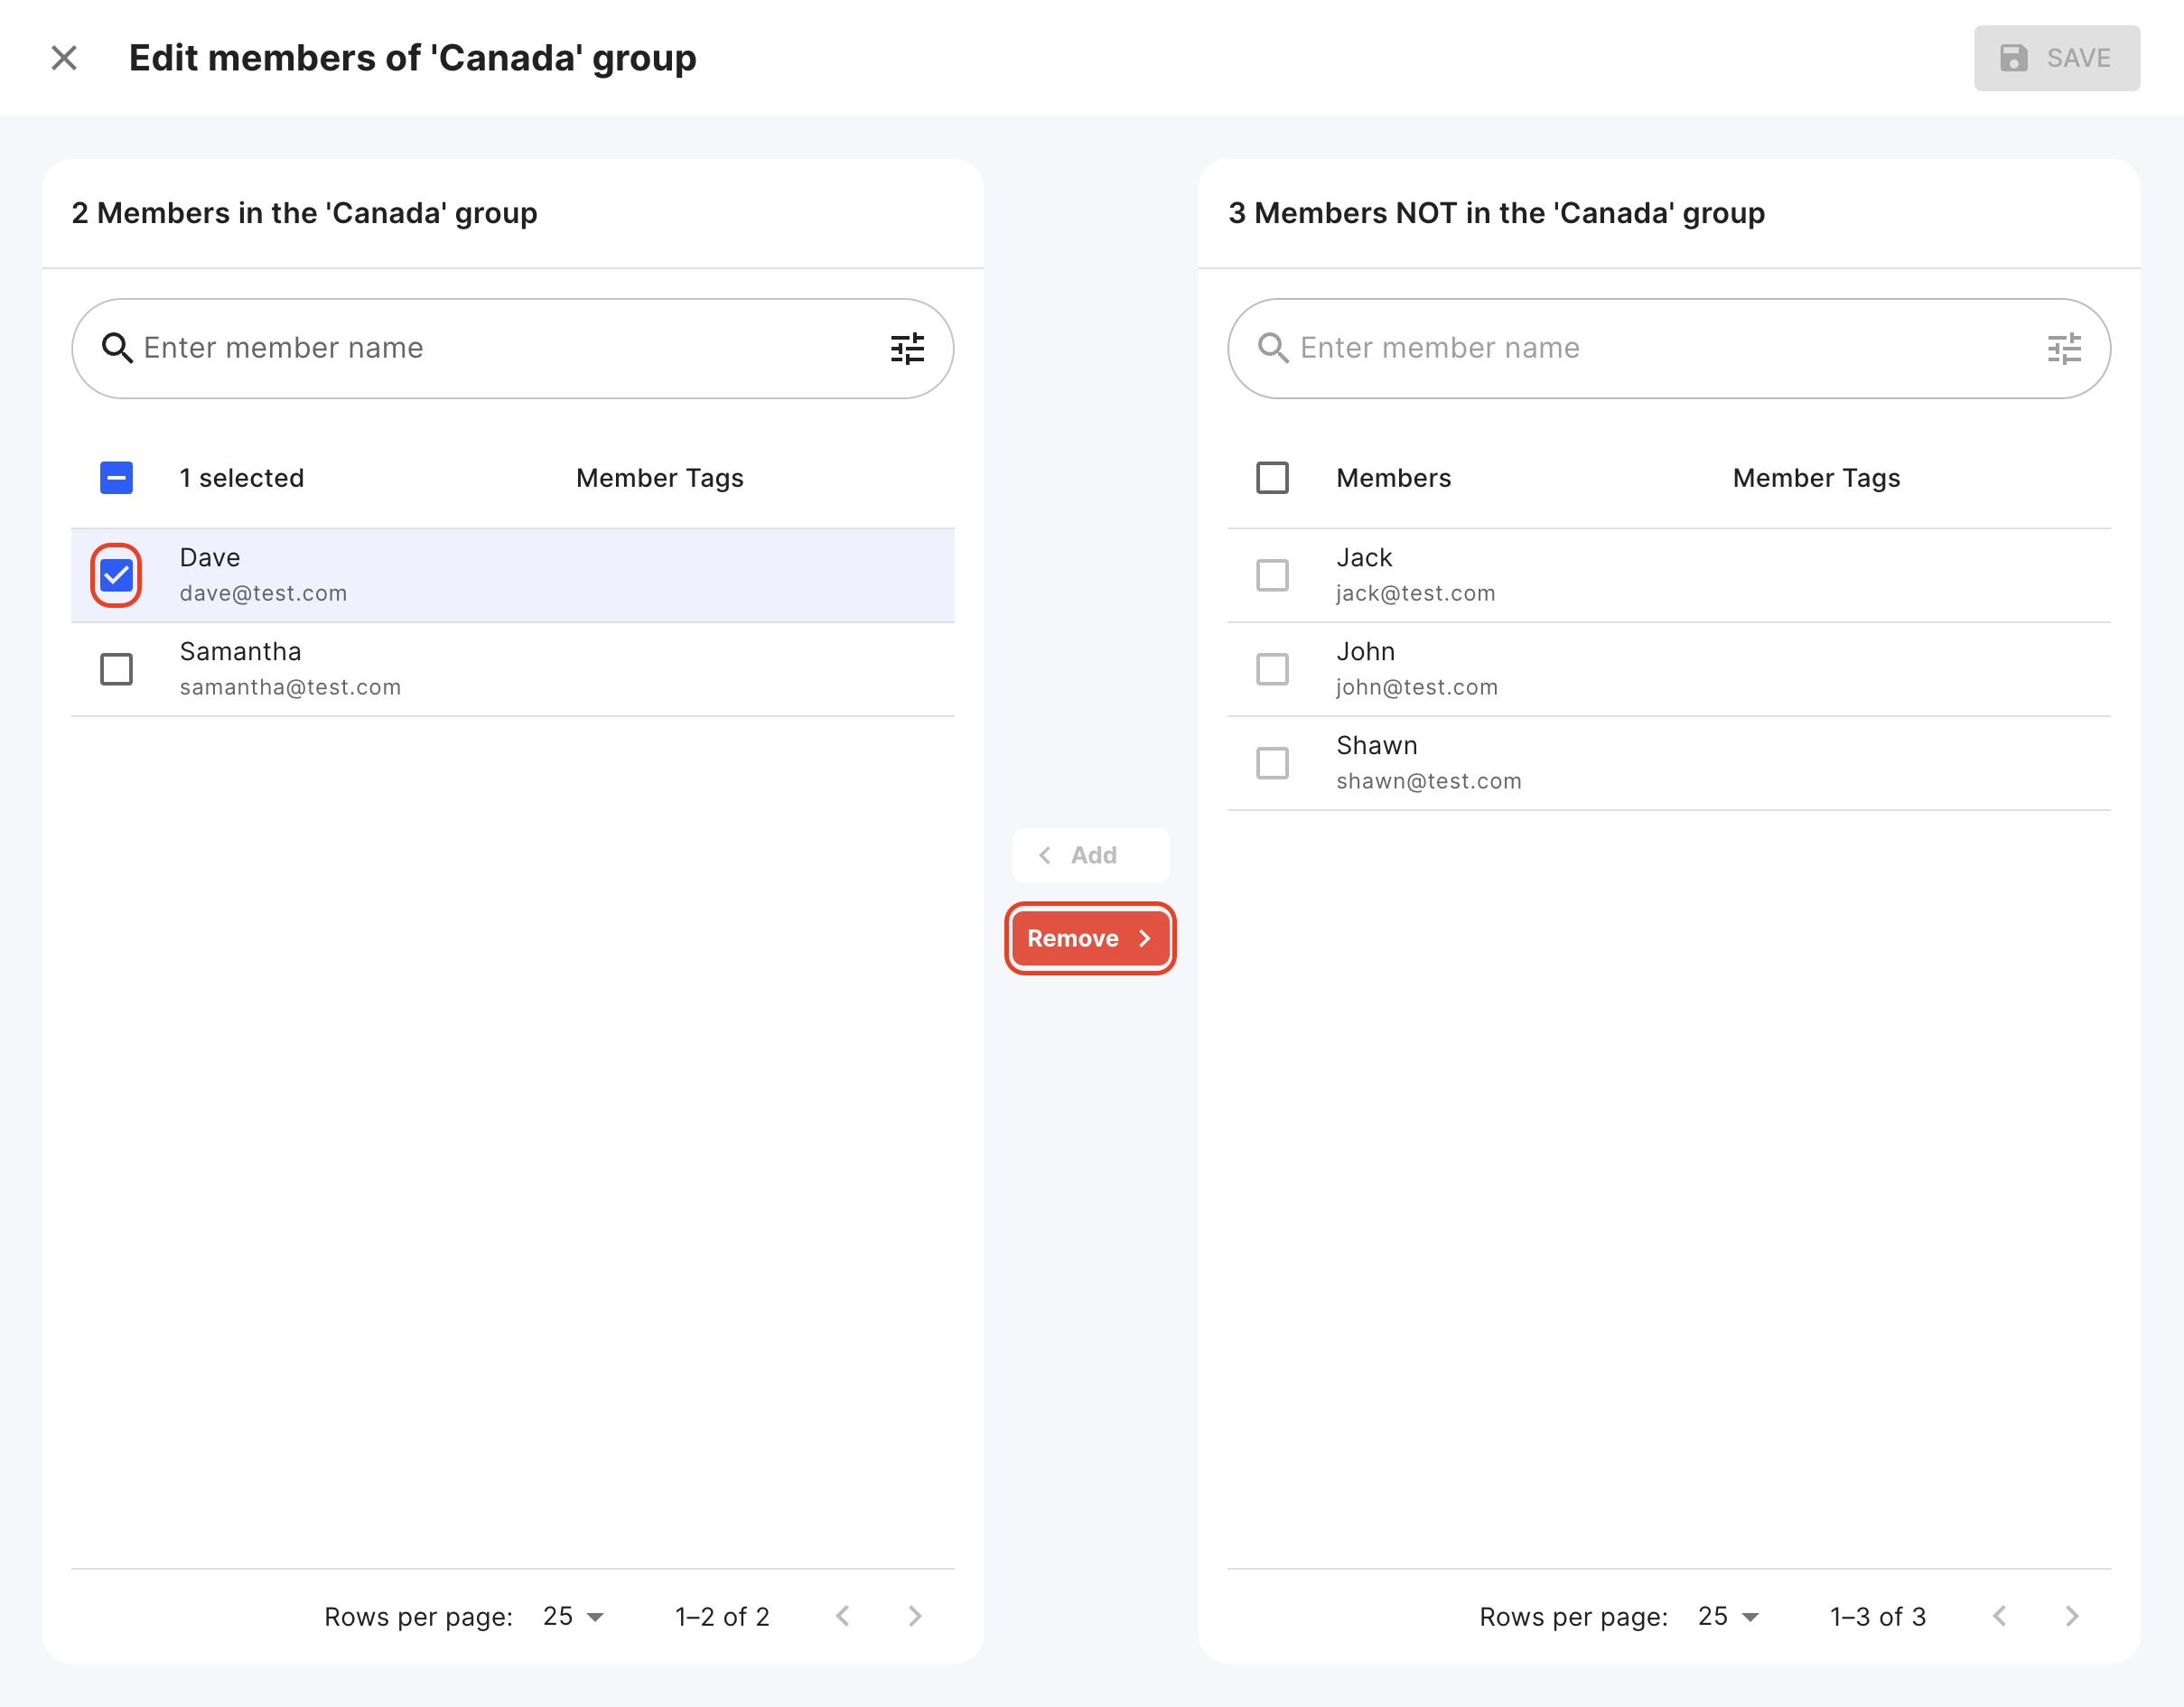Click Member Tags header in non-members panel
The height and width of the screenshot is (1707, 2184).
(x=1816, y=478)
